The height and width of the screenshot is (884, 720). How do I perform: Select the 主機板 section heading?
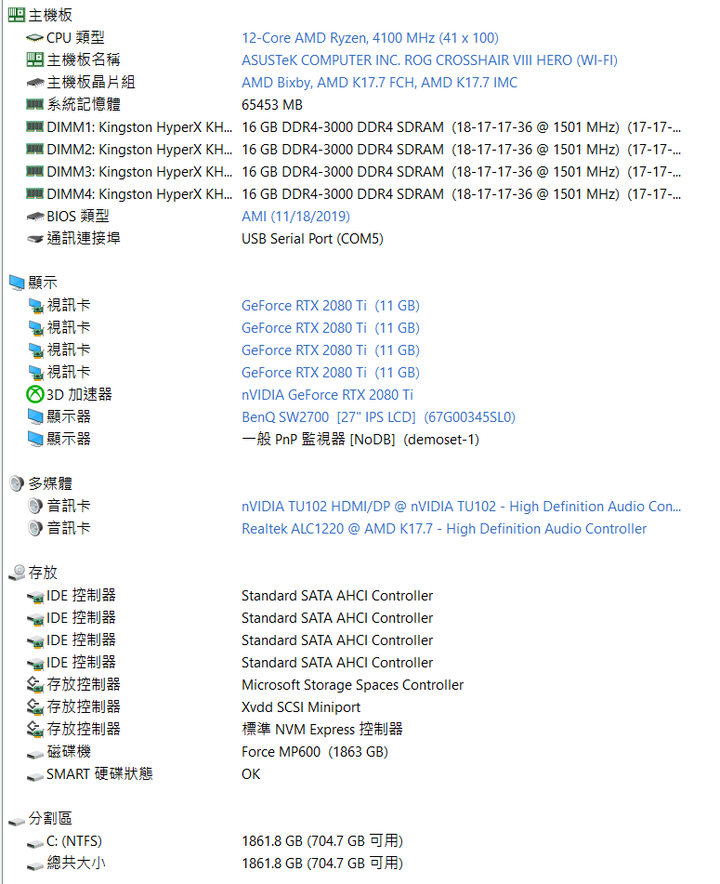point(50,15)
